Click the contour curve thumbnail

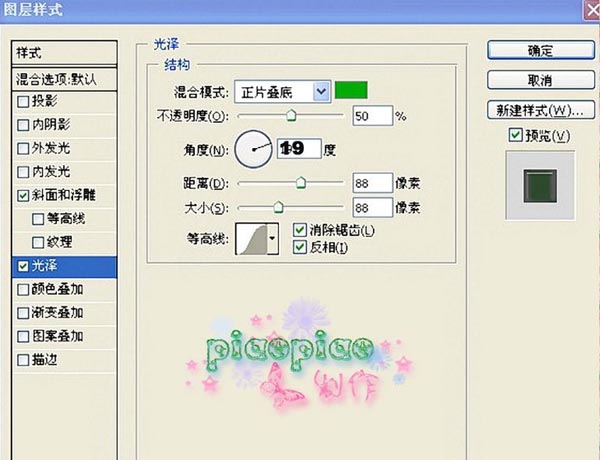coord(256,239)
